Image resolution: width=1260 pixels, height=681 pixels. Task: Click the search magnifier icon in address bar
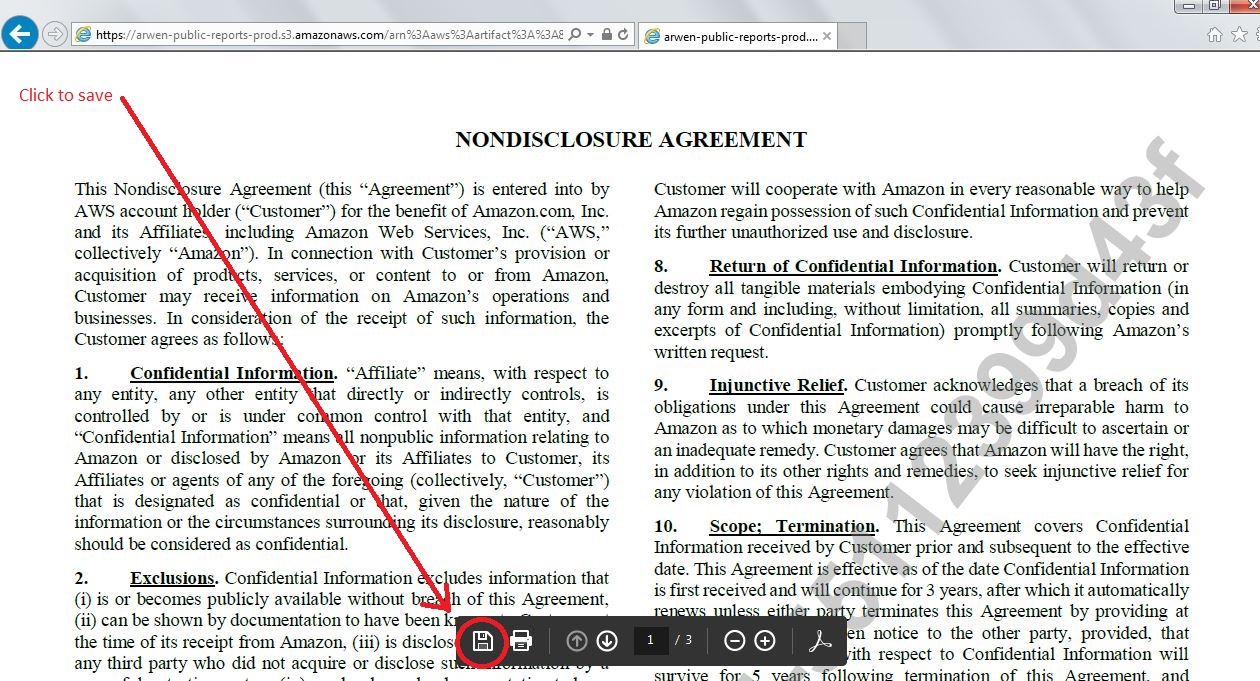click(575, 34)
